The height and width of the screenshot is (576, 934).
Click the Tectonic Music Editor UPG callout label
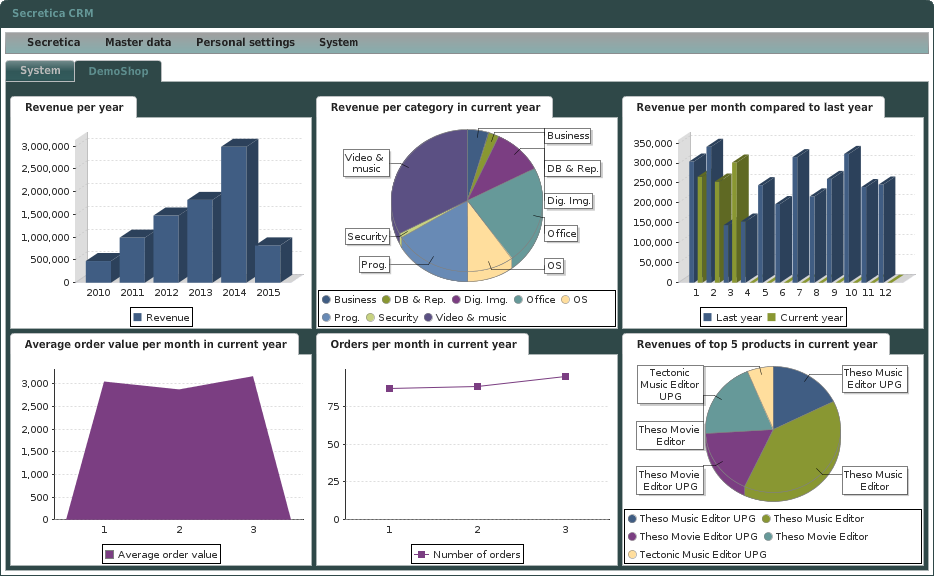click(x=669, y=383)
